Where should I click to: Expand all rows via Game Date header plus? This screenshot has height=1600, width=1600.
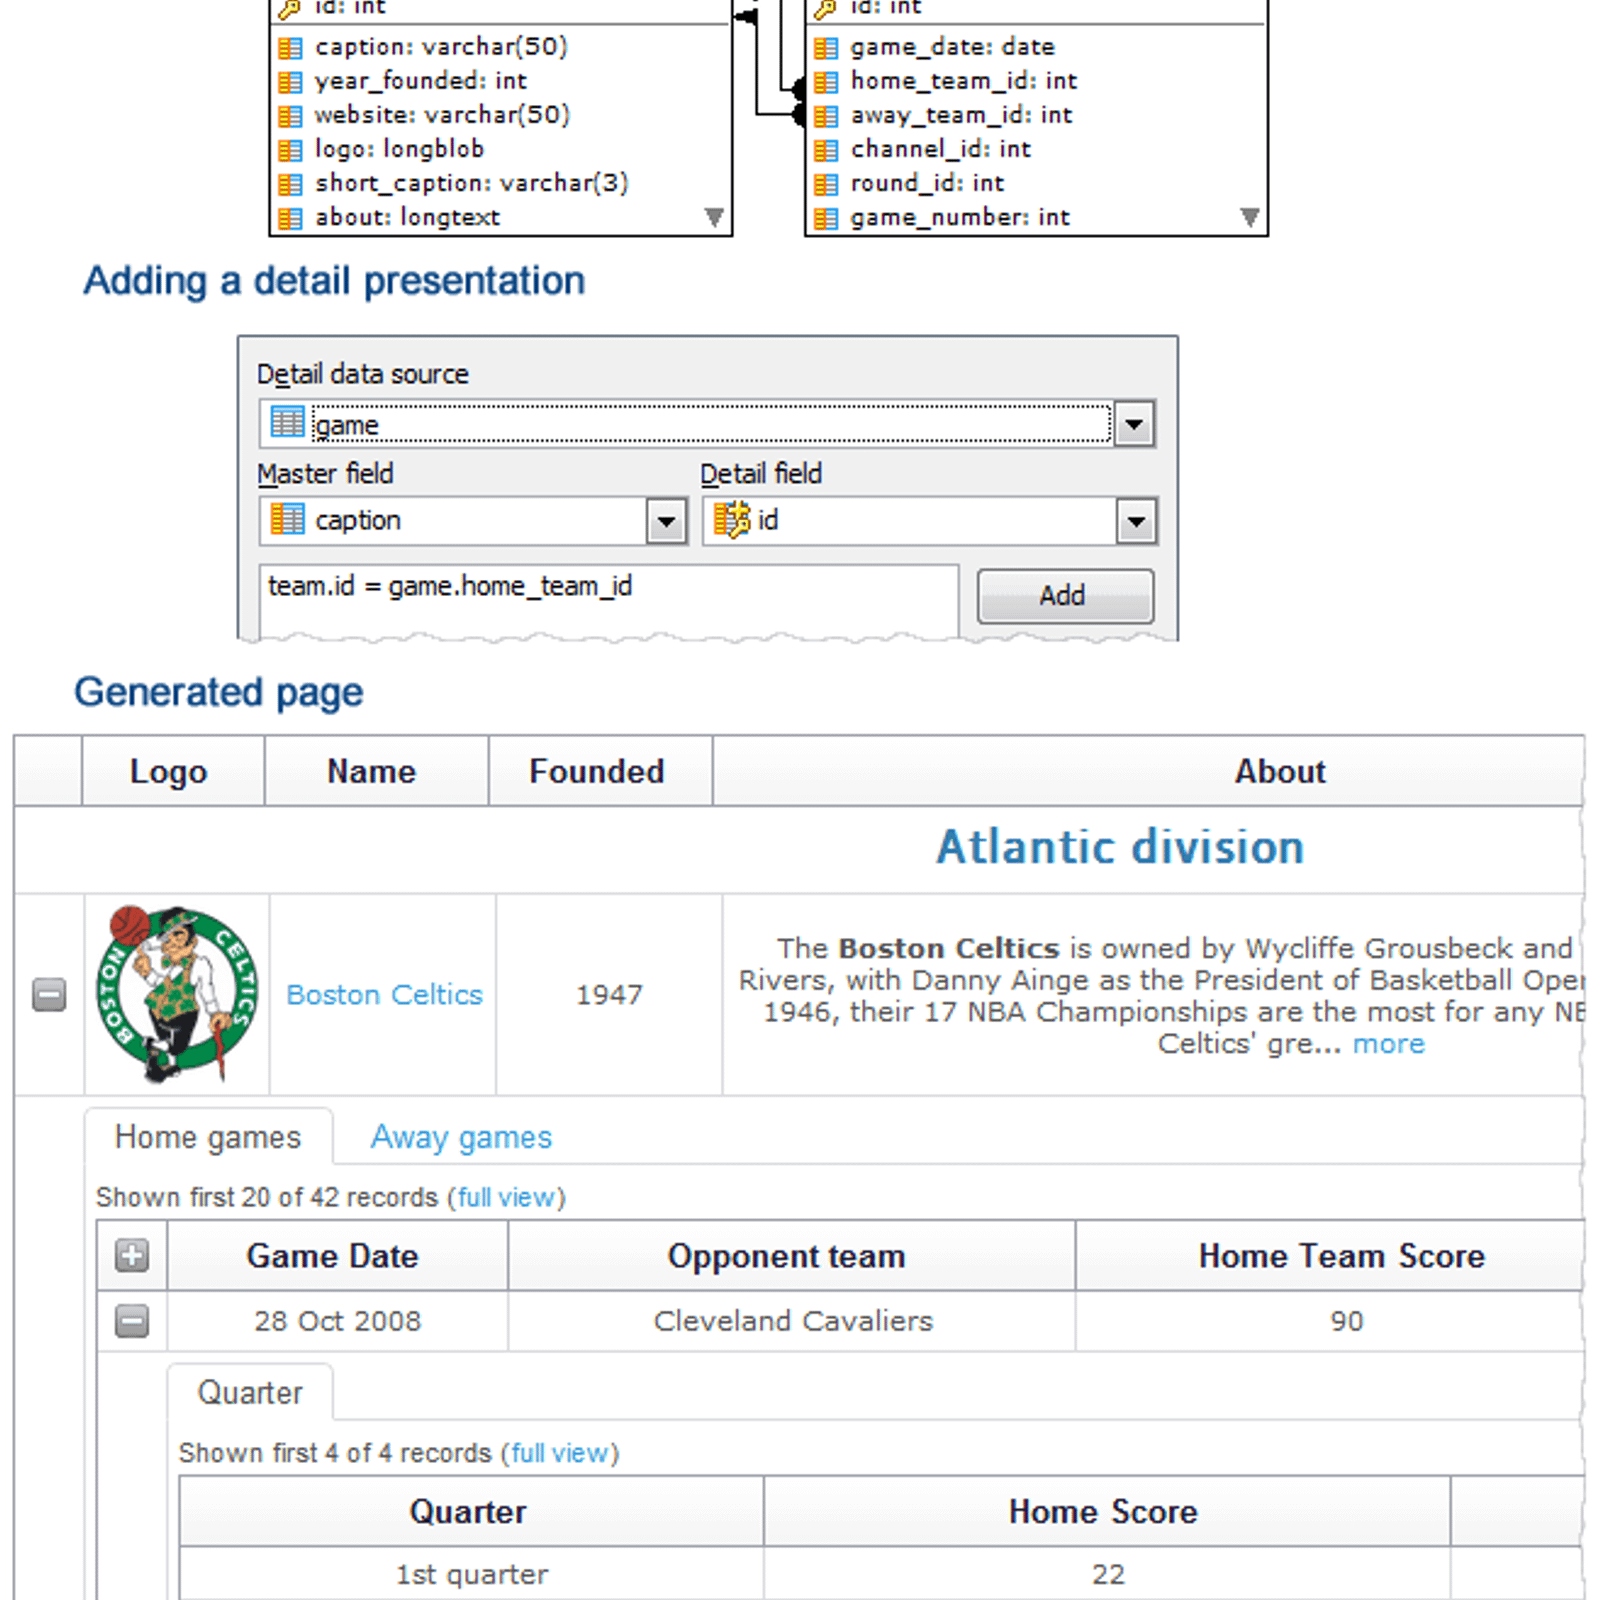(132, 1255)
